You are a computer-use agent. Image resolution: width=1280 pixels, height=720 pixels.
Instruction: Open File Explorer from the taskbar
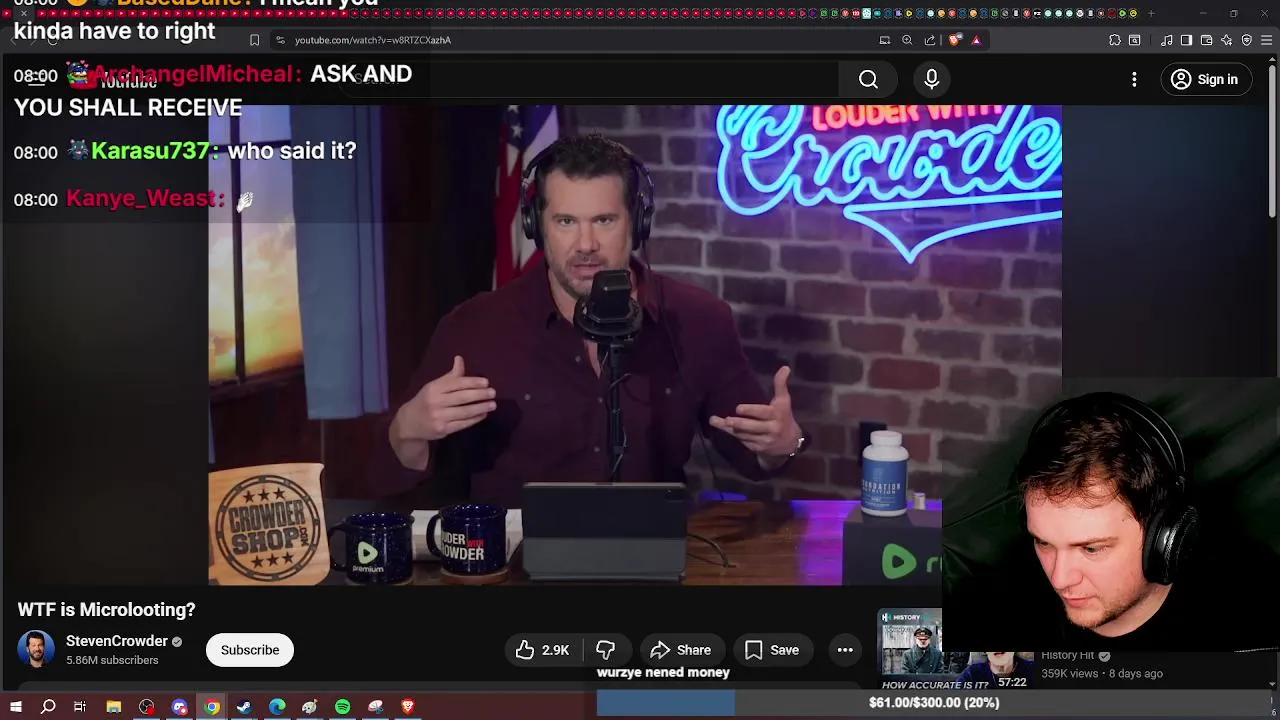(x=114, y=707)
